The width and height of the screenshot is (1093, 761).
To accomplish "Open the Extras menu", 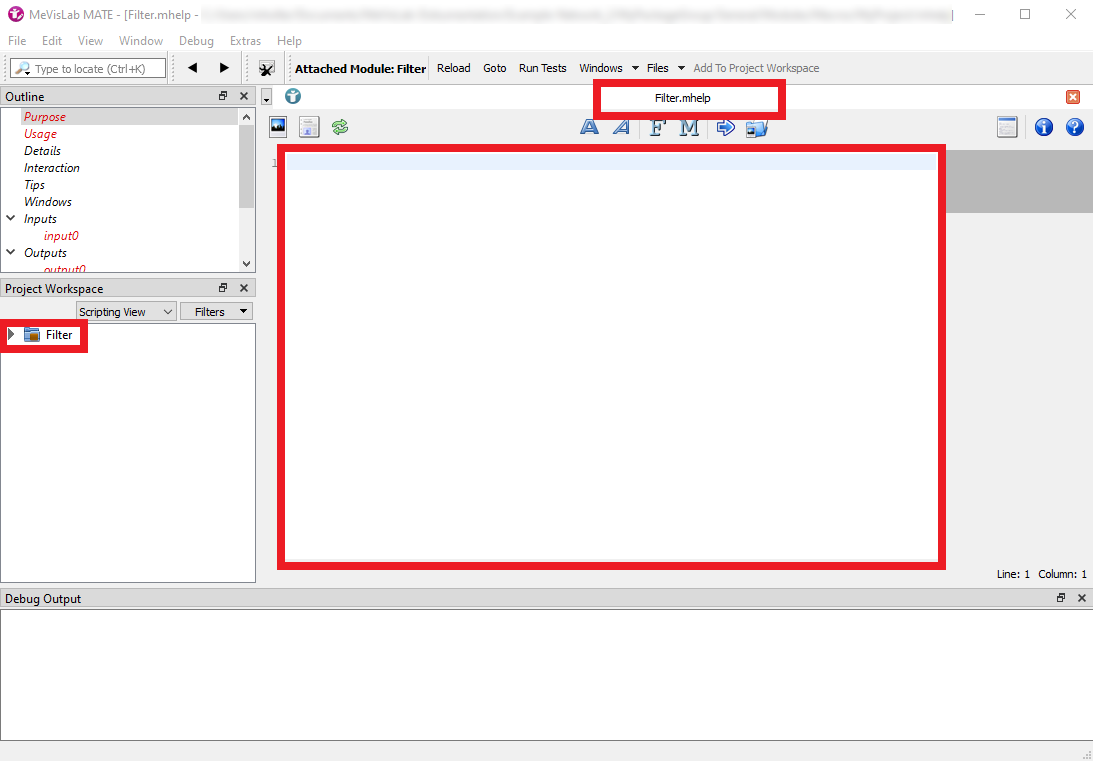I will pyautogui.click(x=245, y=41).
